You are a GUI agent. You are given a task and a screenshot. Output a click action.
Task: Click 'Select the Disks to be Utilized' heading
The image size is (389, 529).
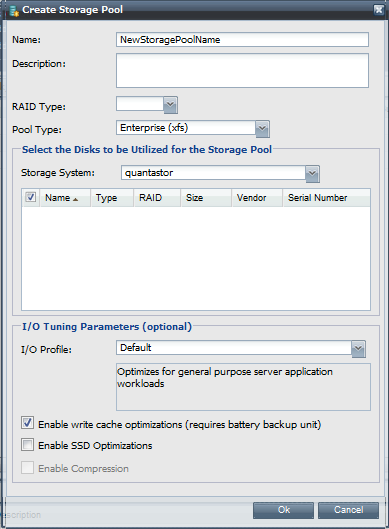pos(147,149)
